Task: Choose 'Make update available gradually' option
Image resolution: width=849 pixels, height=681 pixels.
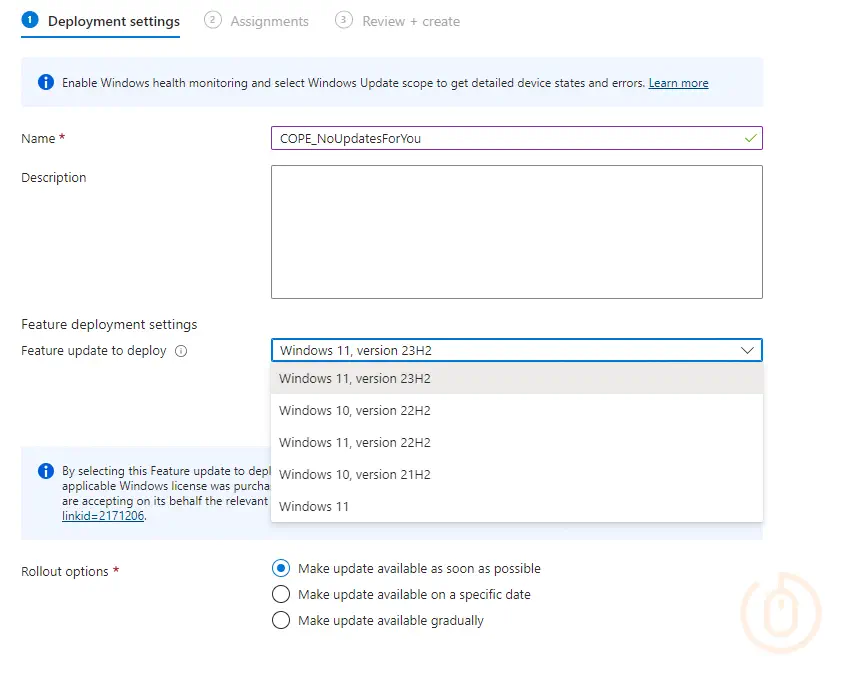Action: [281, 620]
